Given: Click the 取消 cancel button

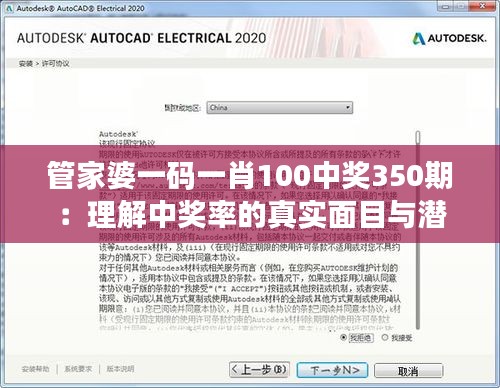Looking at the screenshot, I should coord(409,371).
